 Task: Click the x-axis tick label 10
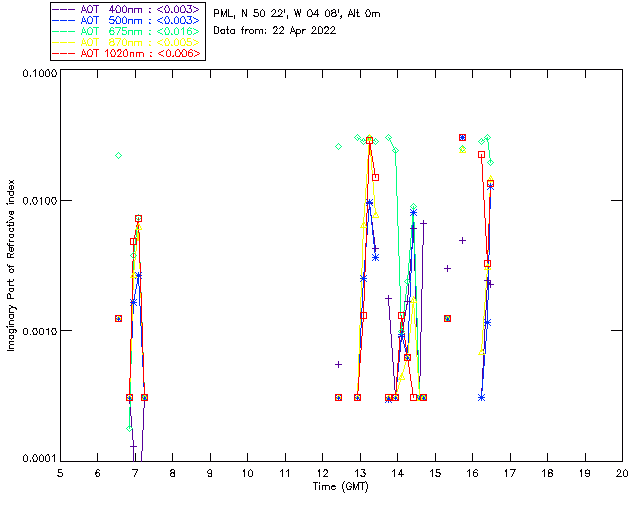point(247,473)
